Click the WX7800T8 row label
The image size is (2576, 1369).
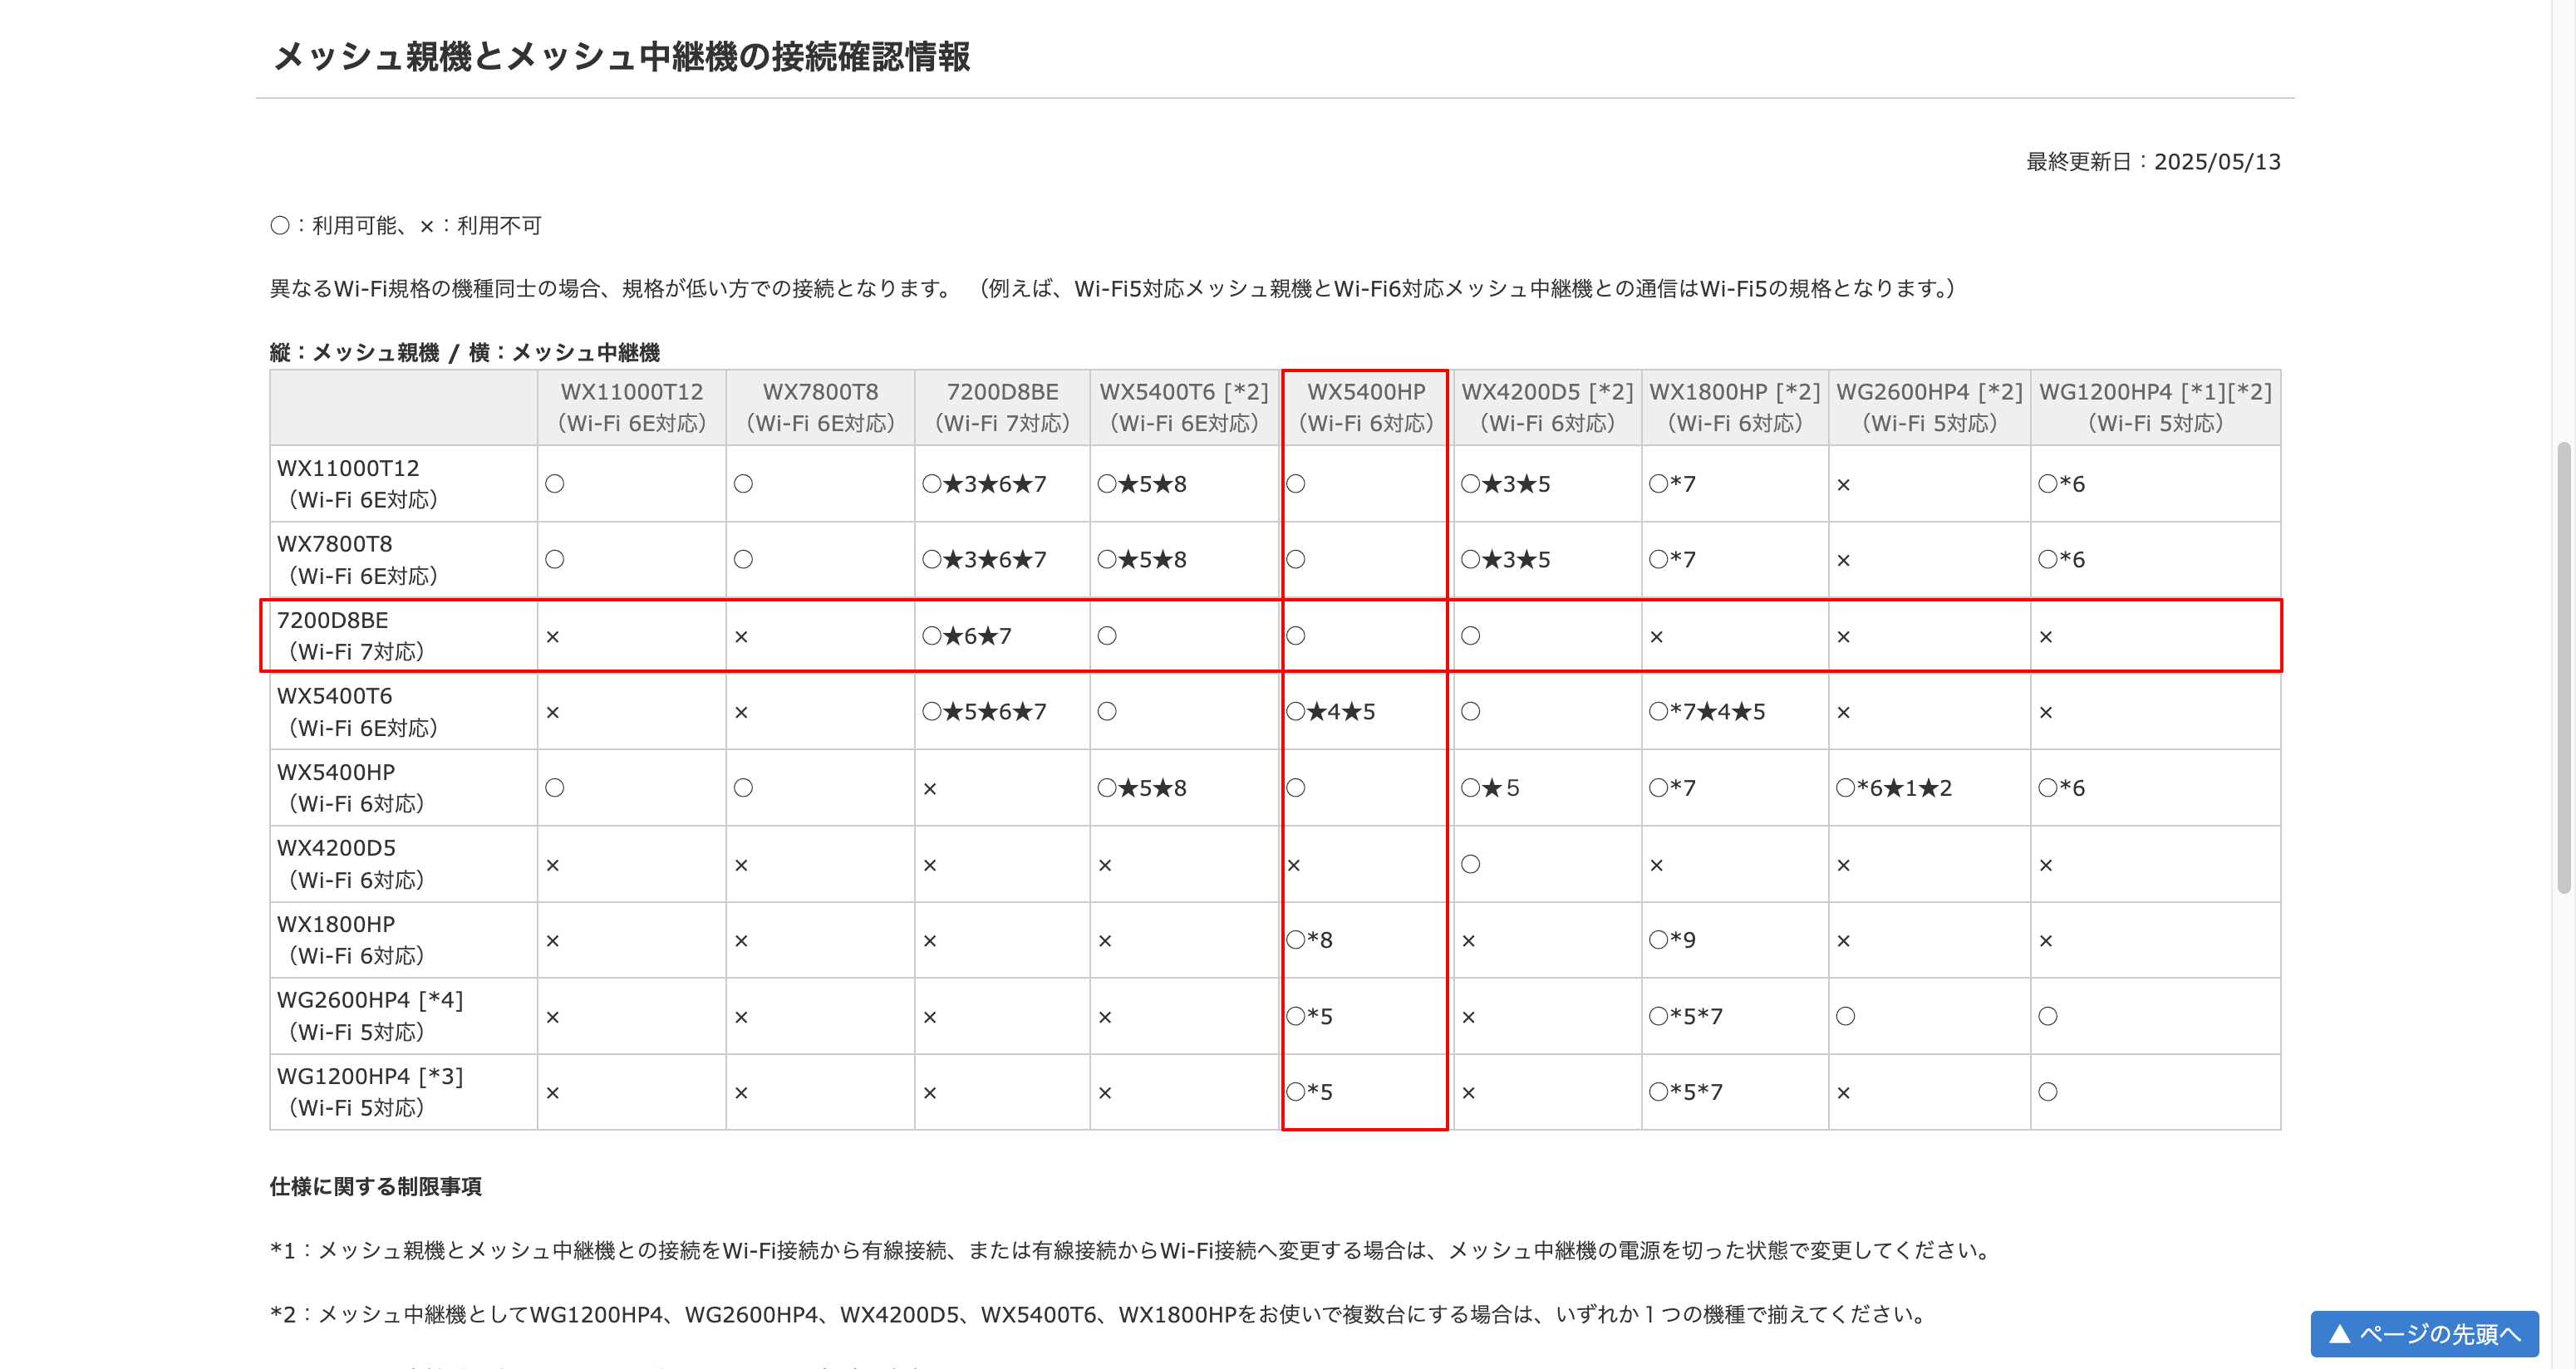tap(404, 560)
